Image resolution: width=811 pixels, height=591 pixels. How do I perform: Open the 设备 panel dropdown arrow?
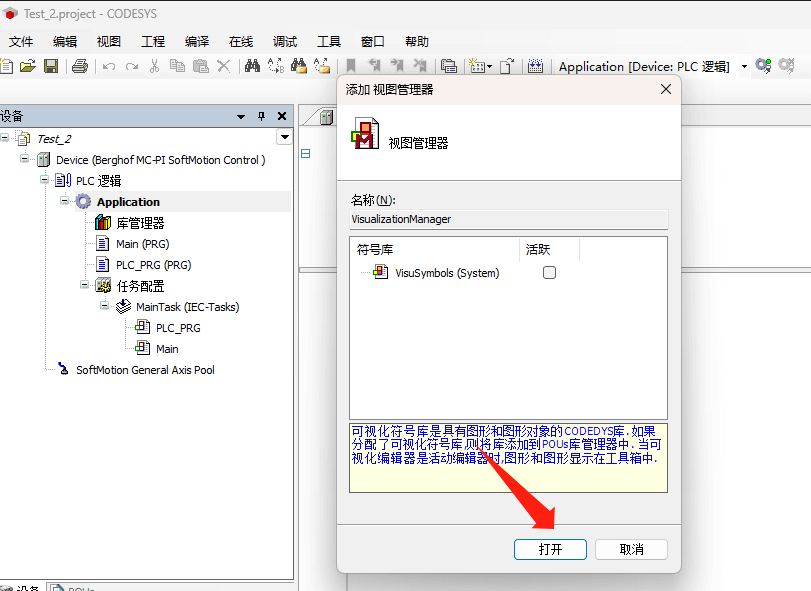click(241, 116)
